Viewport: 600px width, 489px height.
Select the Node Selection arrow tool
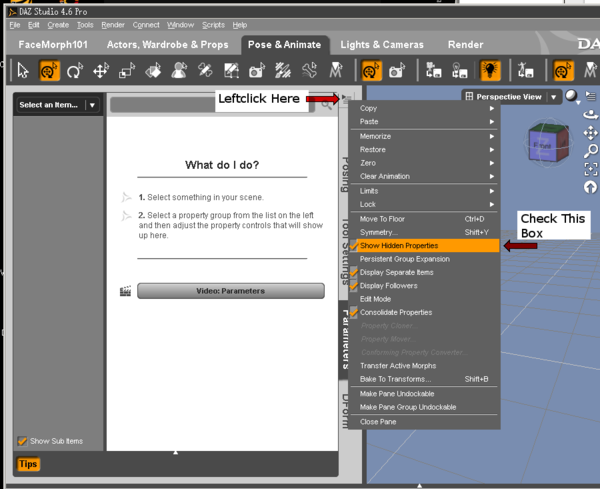tap(23, 71)
